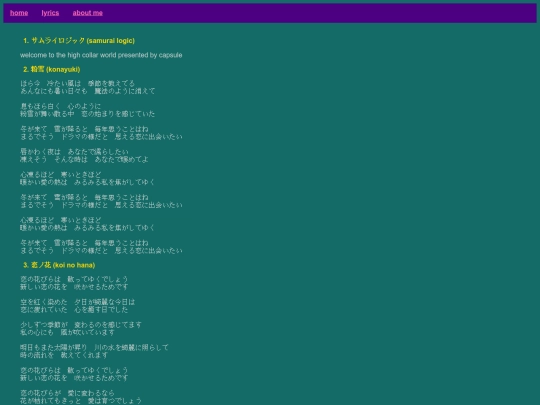
Task: Click the lyric line starting '花が枯れてもきっと'
Action: coord(81,401)
